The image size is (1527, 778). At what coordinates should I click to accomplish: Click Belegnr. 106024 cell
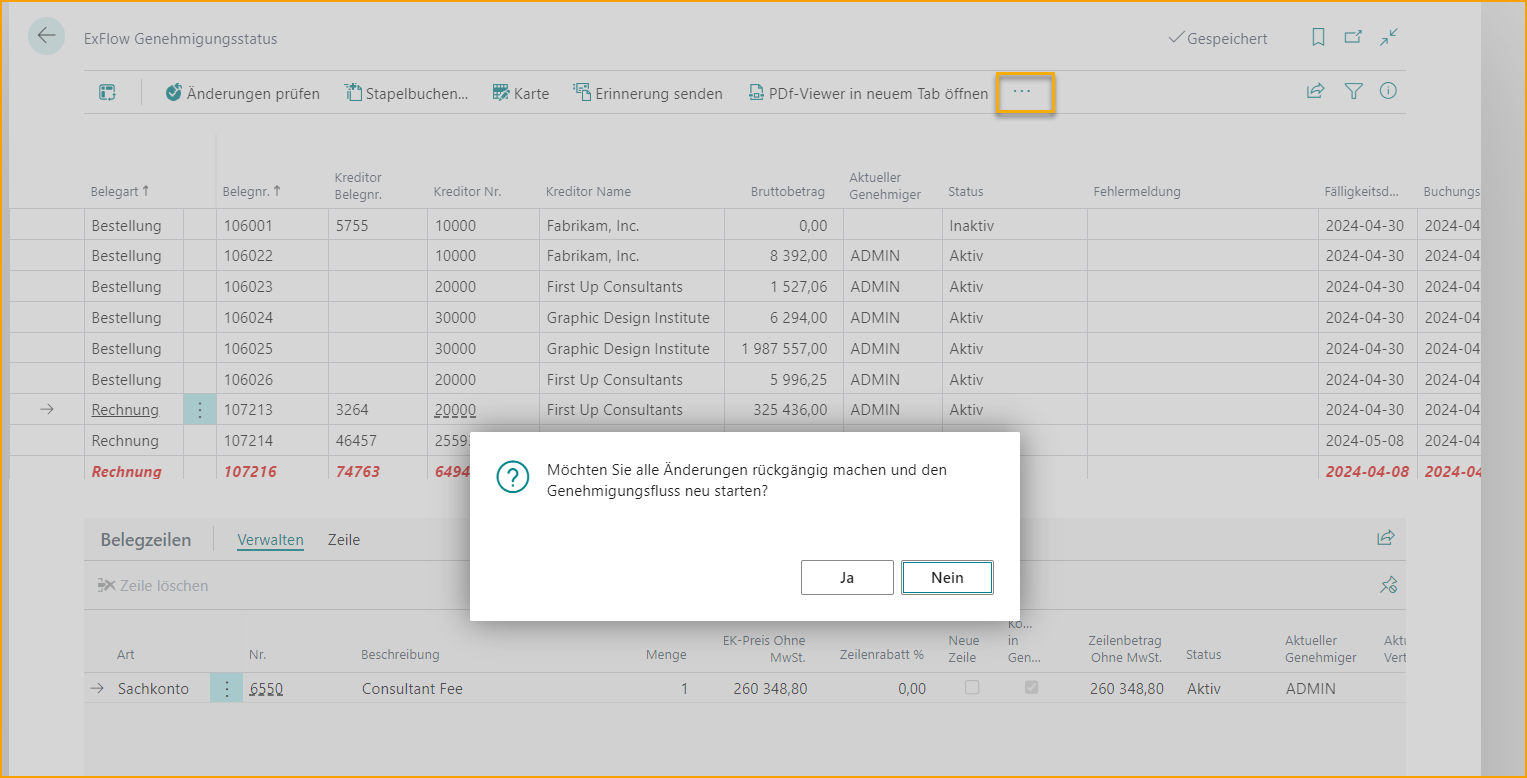[x=272, y=318]
